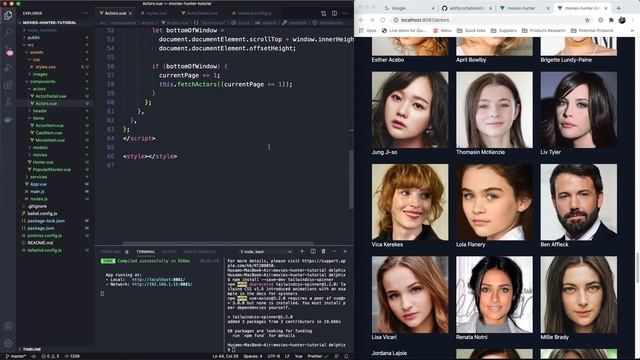
Task: Go forward in Chrome browser
Action: coord(372,20)
